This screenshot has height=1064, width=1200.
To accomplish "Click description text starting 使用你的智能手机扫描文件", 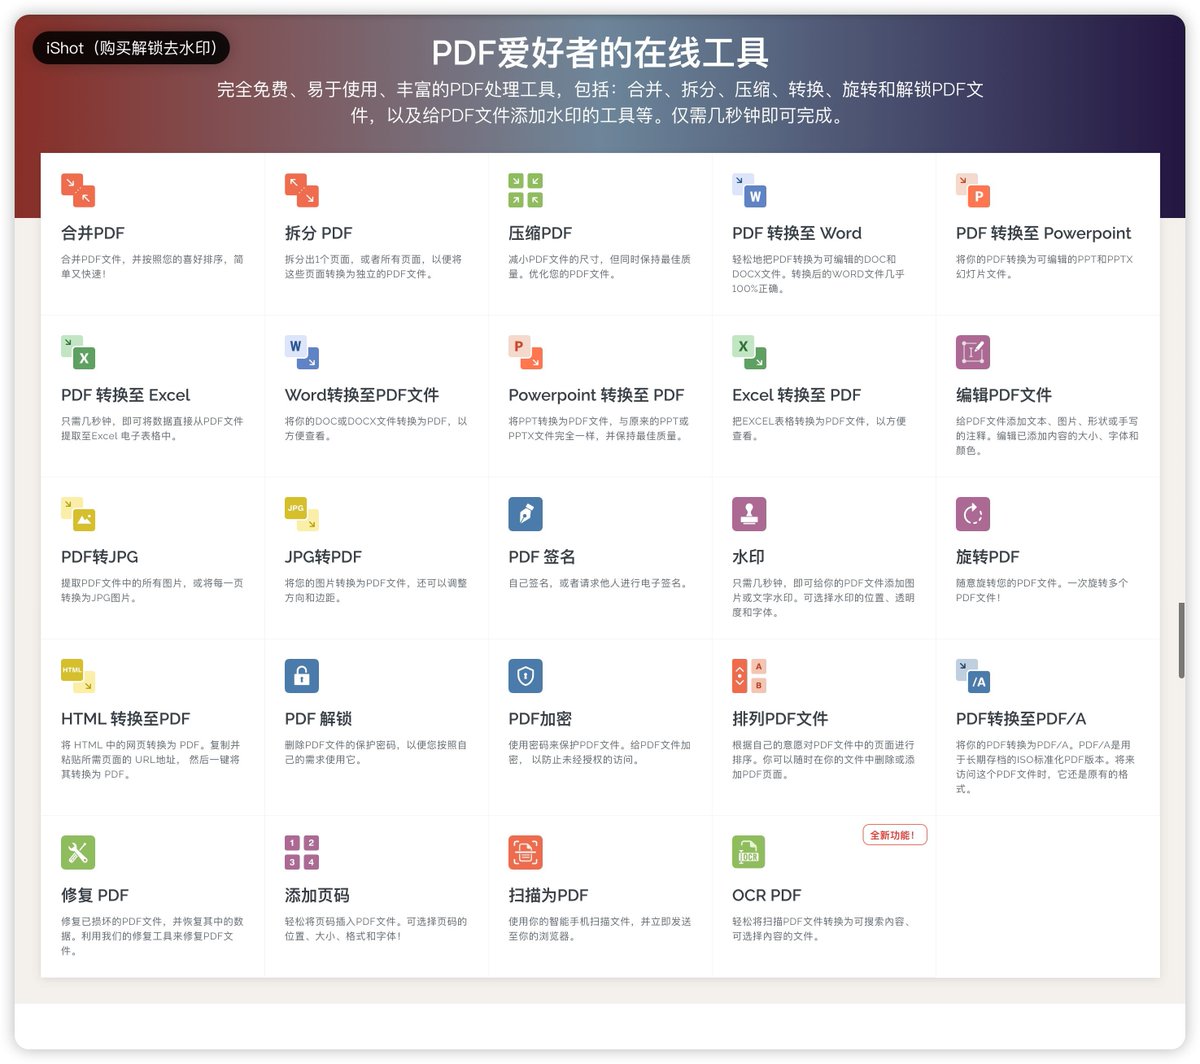I will point(600,929).
